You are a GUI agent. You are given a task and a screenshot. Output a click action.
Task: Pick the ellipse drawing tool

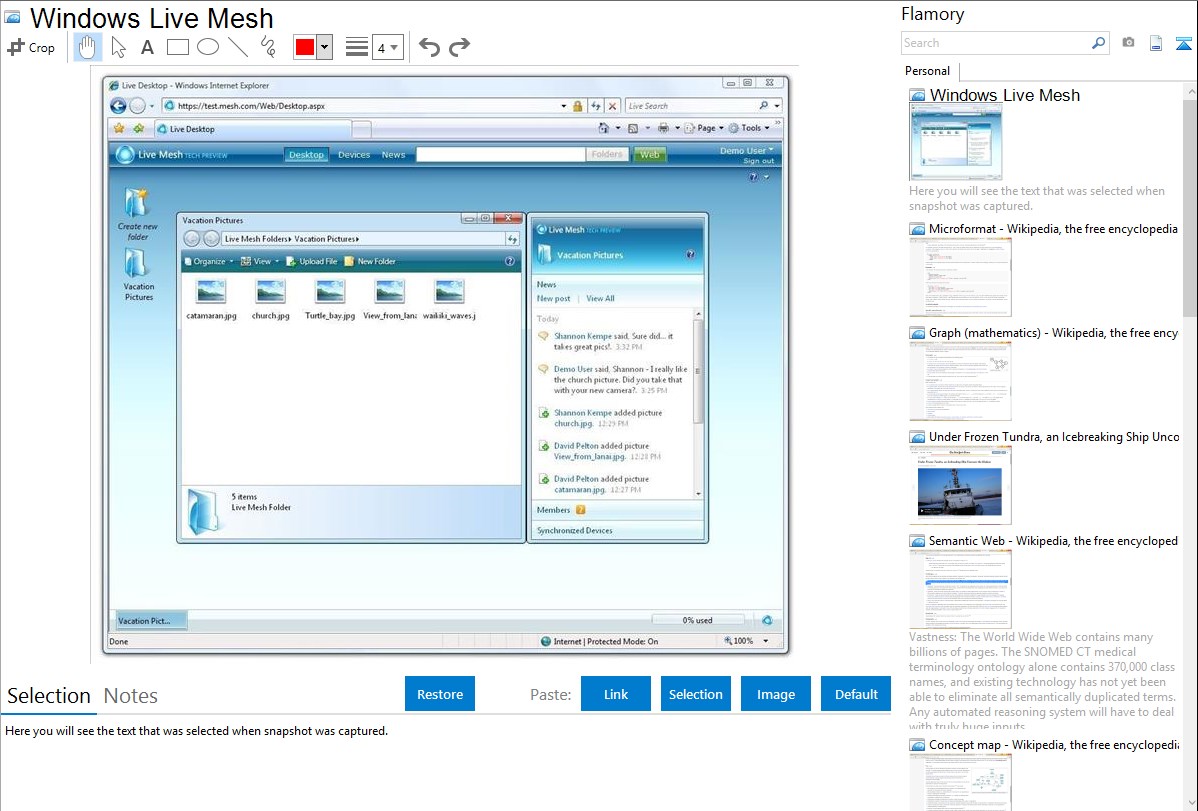pyautogui.click(x=208, y=47)
